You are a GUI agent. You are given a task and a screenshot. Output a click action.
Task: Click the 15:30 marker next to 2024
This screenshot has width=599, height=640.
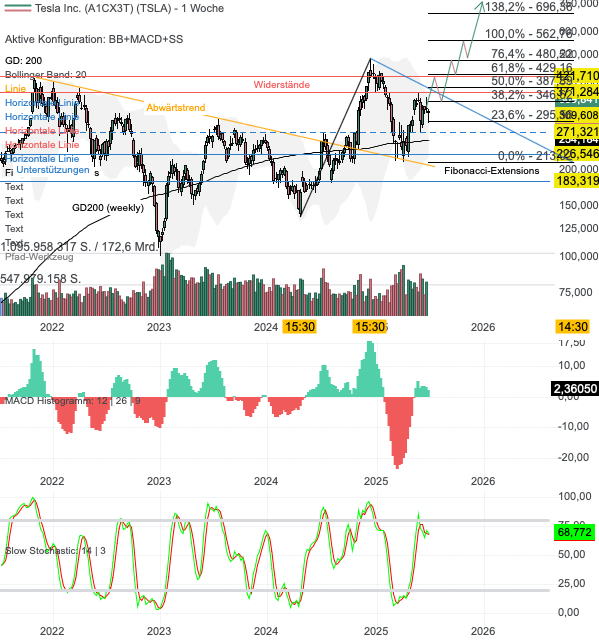pos(300,327)
